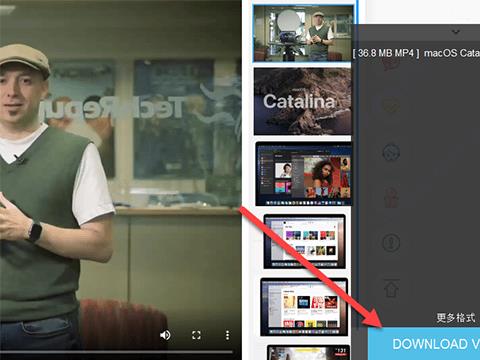The width and height of the screenshot is (480, 360).
Task: Click the dimmed circled info icon
Action: 391,242
